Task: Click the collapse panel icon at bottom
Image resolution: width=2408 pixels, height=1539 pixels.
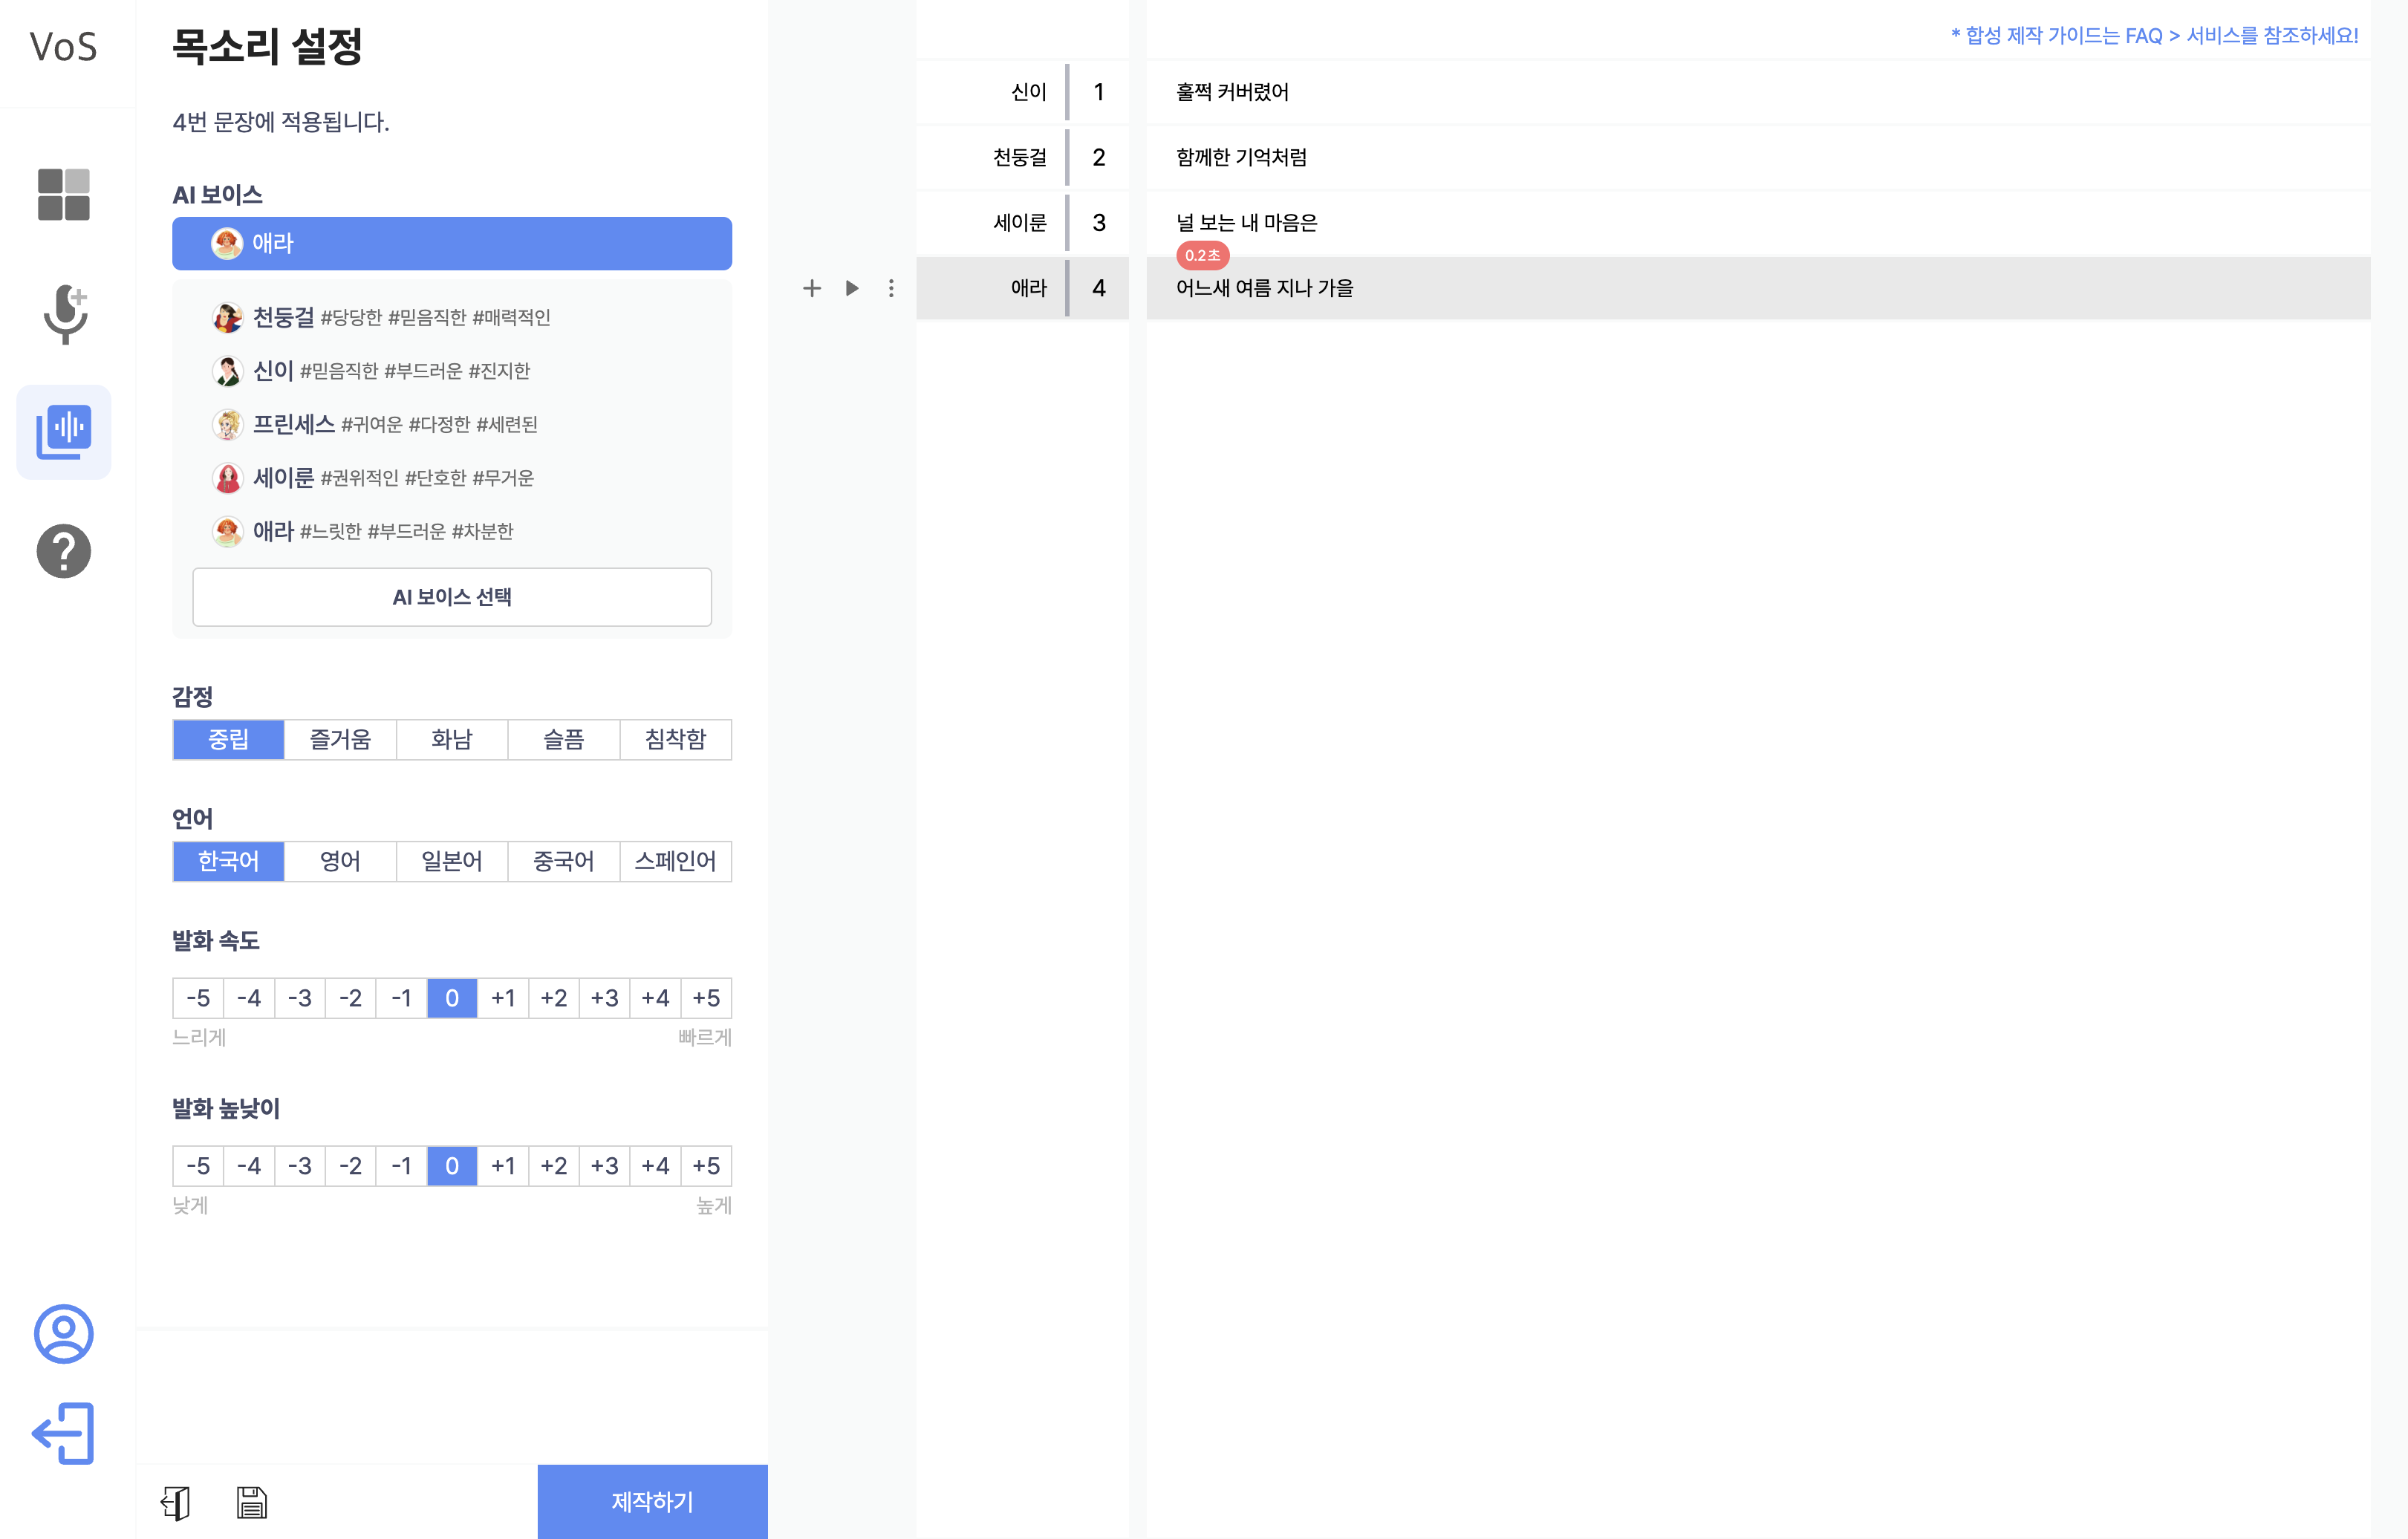Action: pyautogui.click(x=175, y=1502)
